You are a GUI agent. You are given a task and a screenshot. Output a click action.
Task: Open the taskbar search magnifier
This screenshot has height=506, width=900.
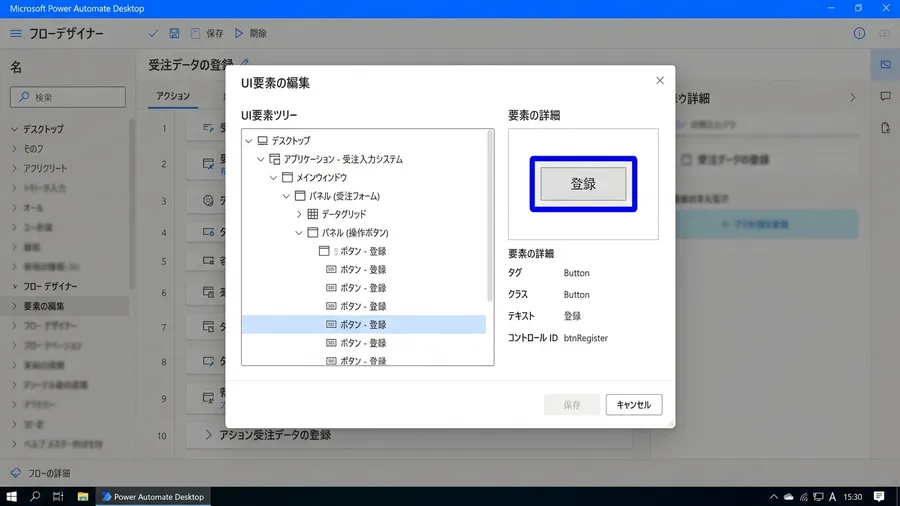tap(35, 497)
